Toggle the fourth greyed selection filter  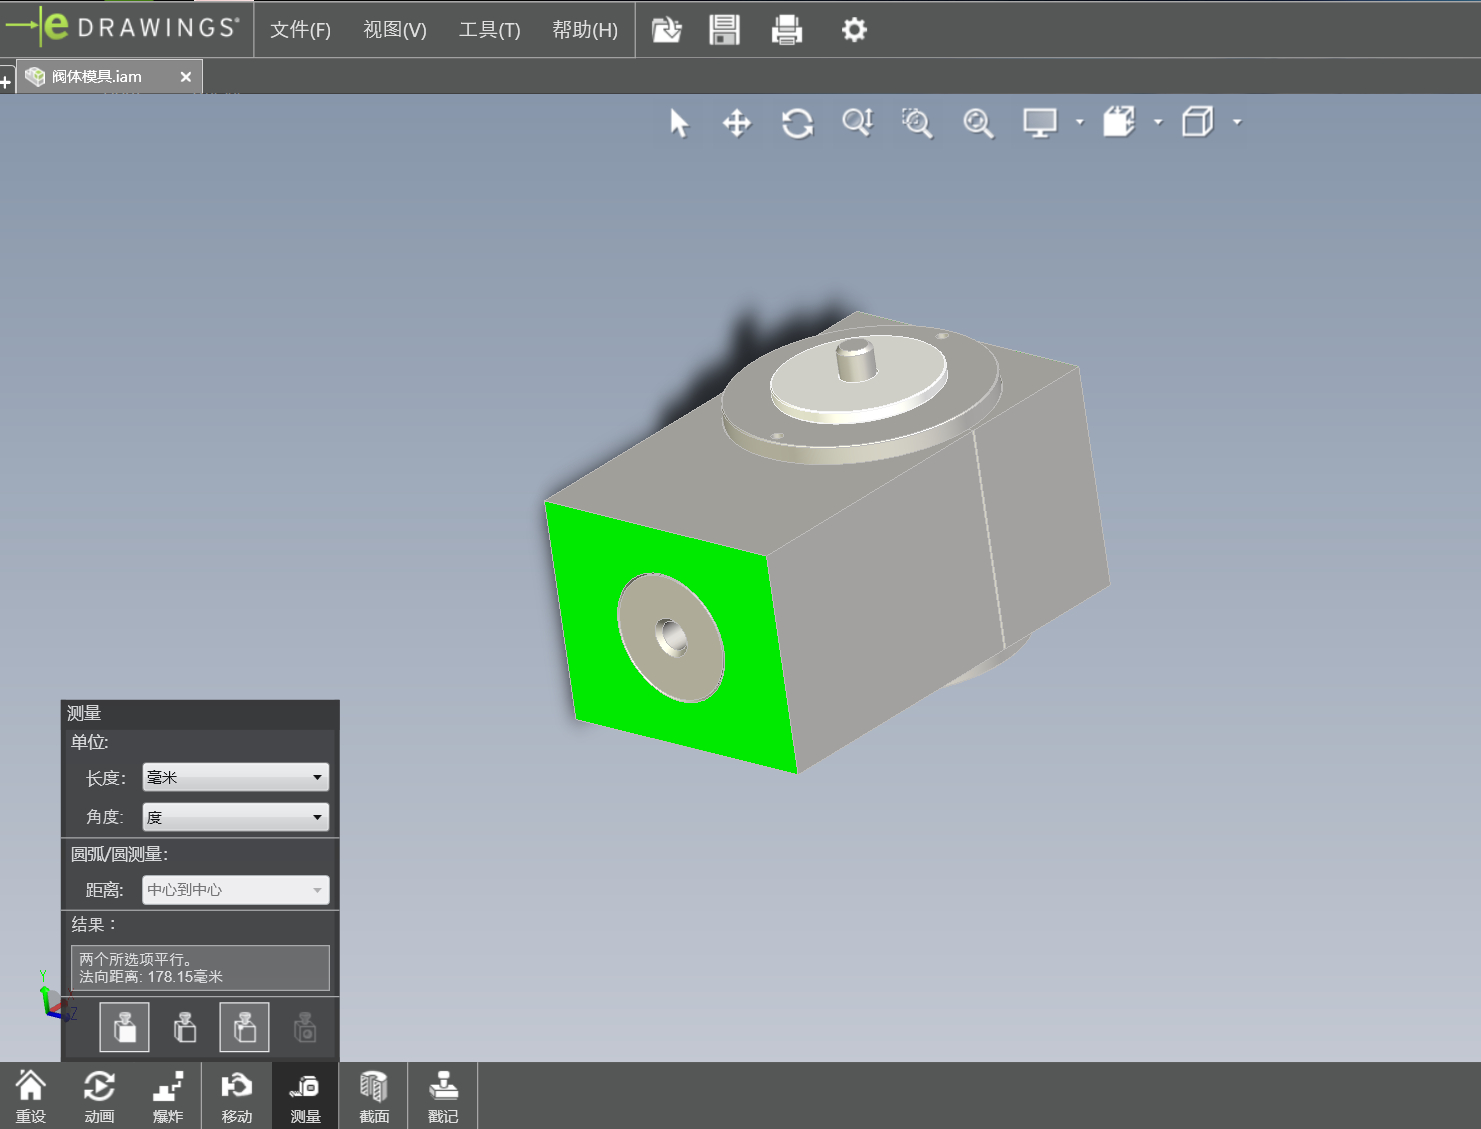305,1027
